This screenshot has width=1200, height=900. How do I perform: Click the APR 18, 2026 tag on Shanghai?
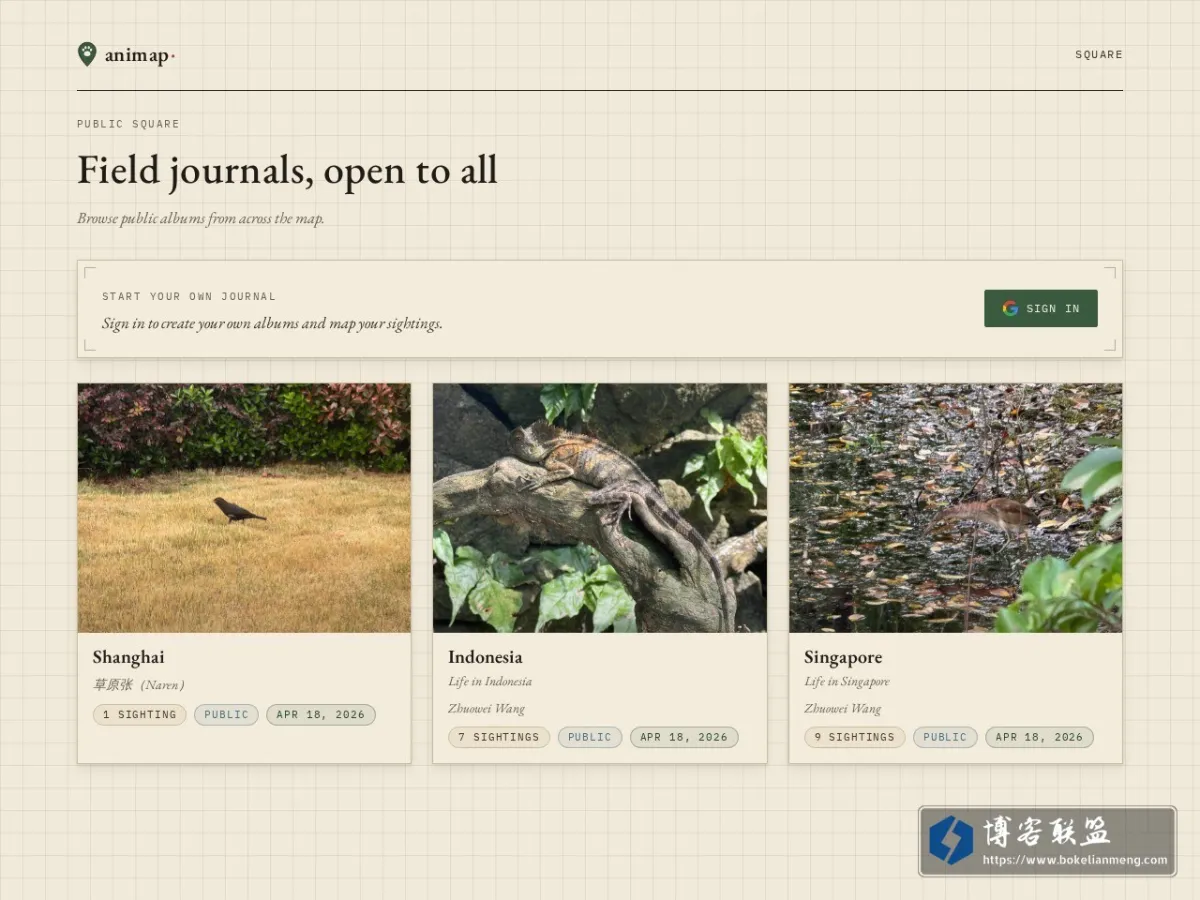(321, 715)
